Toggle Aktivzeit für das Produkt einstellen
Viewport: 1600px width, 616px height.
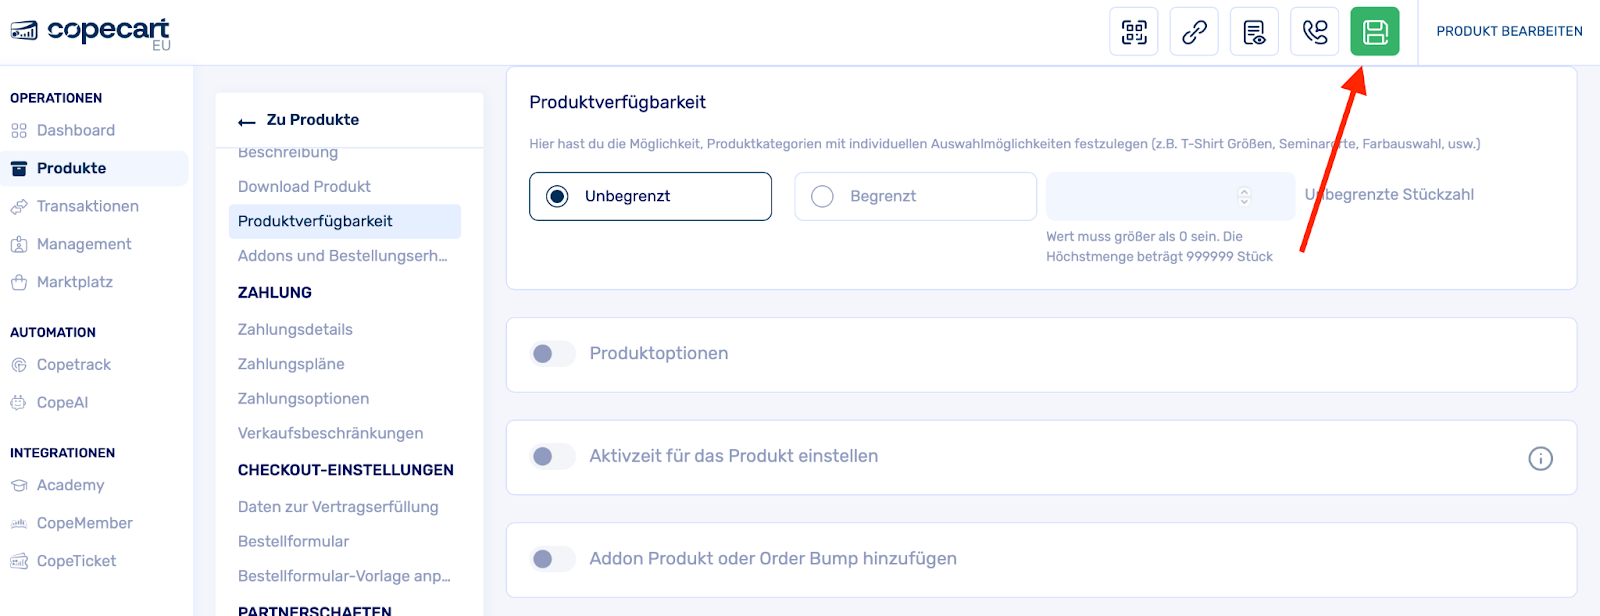click(552, 457)
